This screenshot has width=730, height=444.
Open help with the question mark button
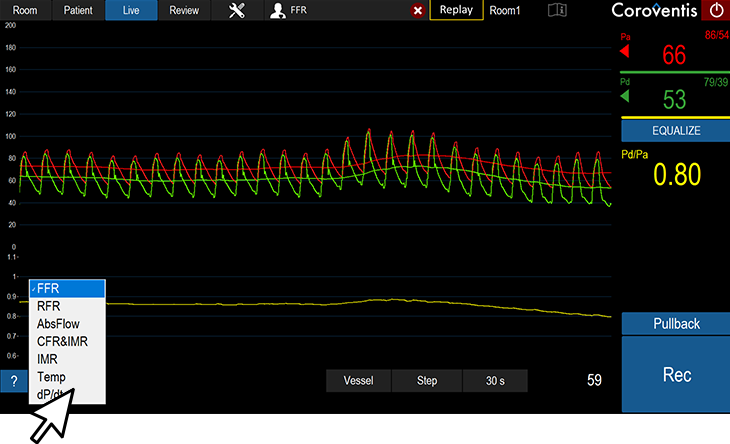14,381
